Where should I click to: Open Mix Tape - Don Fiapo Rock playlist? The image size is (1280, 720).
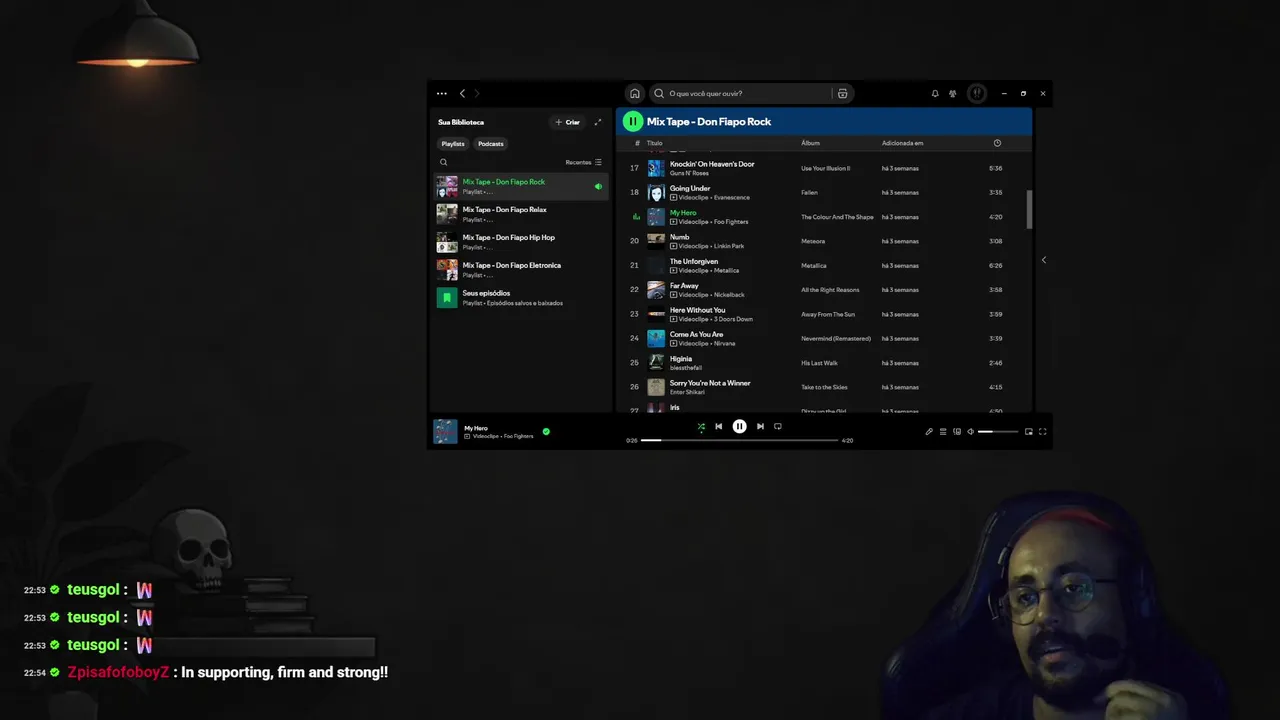(521, 186)
